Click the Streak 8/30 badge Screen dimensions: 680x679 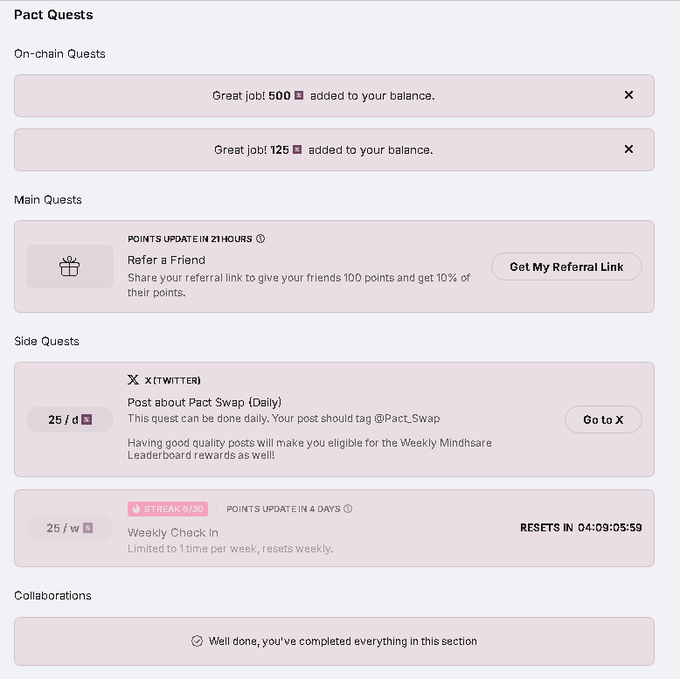[x=167, y=509]
